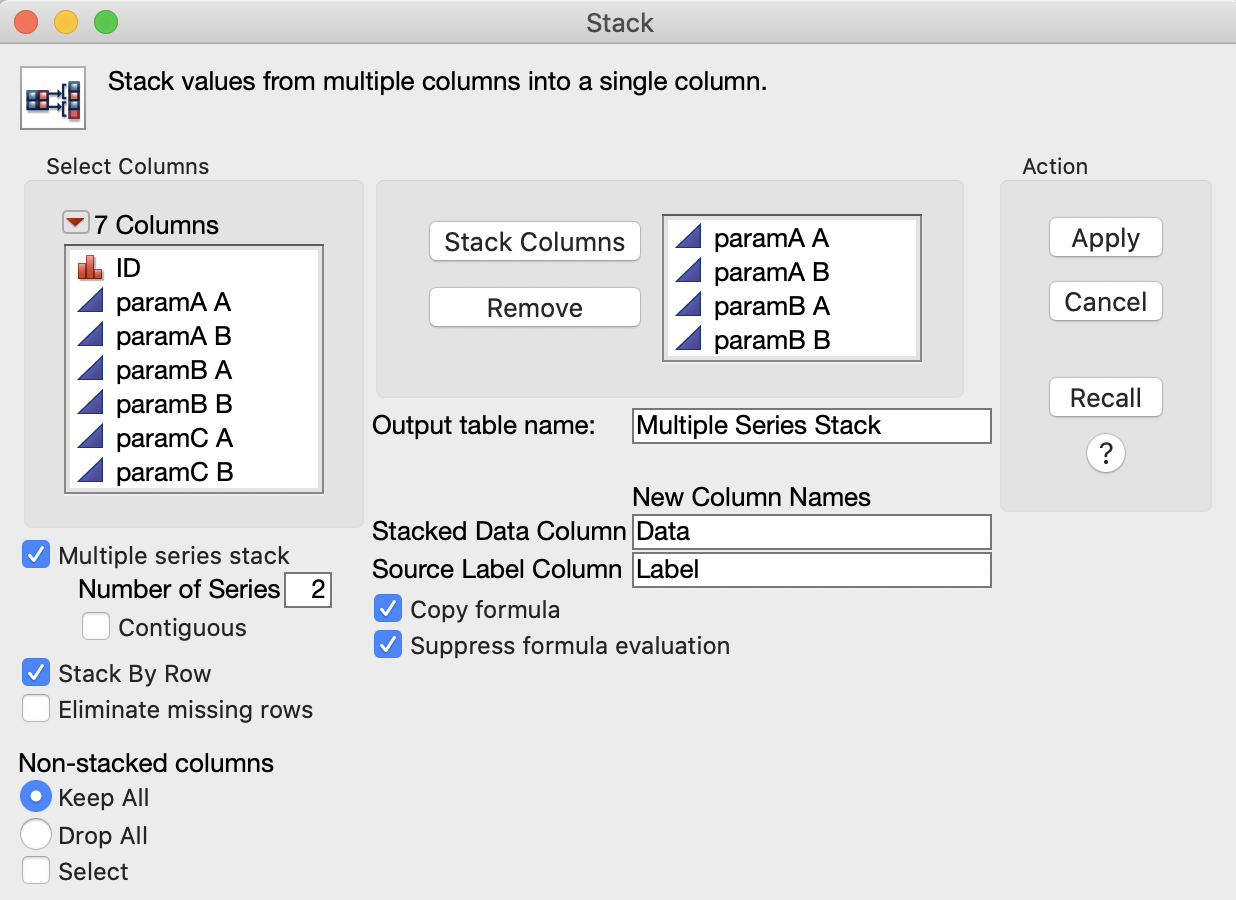1236x900 pixels.
Task: Toggle Stack By Row checkbox
Action: coord(36,672)
